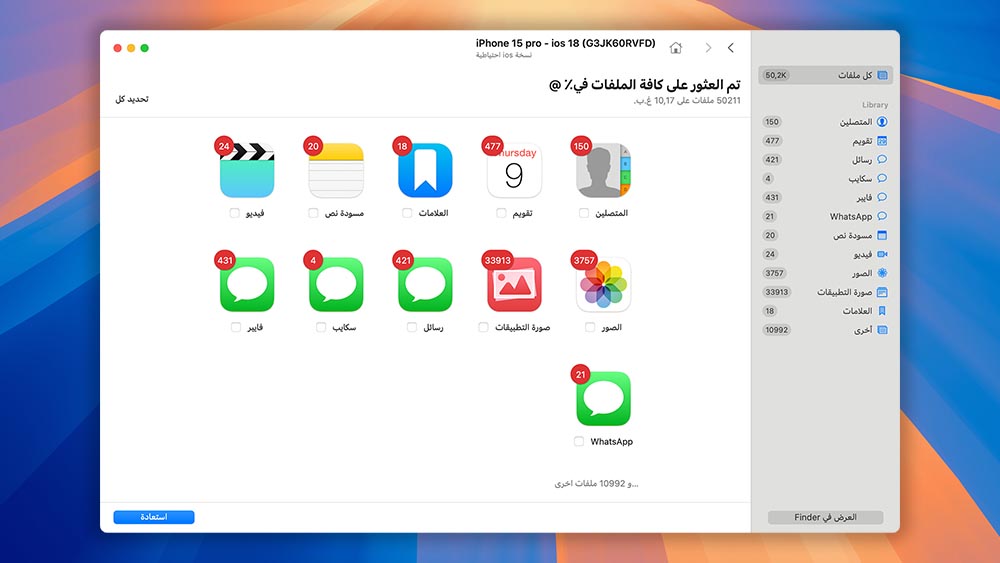Tick the العلامات checkbox
The image size is (1000, 563).
407,213
